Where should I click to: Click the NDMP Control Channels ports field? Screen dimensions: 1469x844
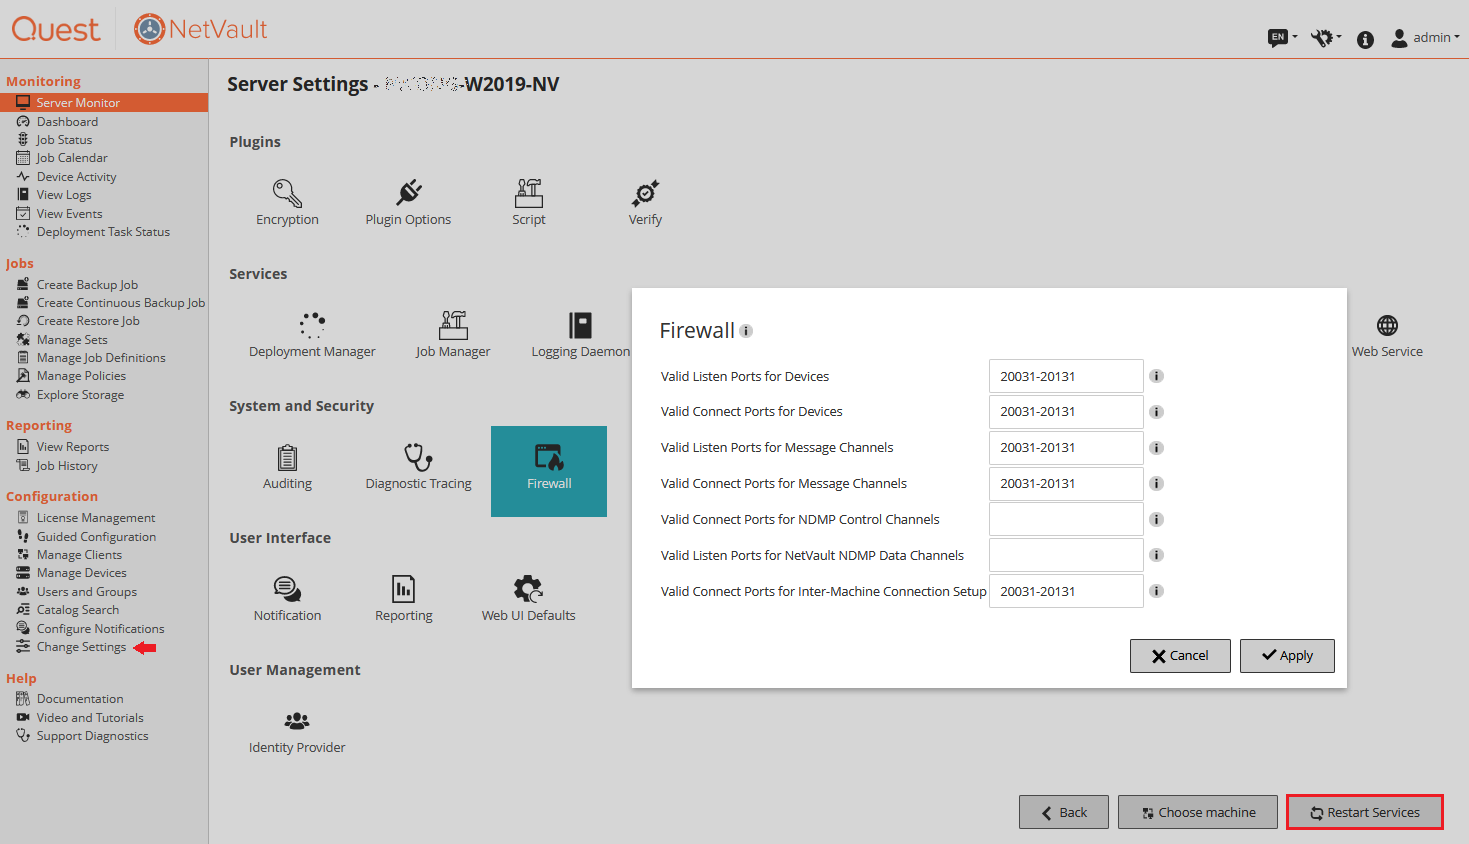tap(1066, 520)
